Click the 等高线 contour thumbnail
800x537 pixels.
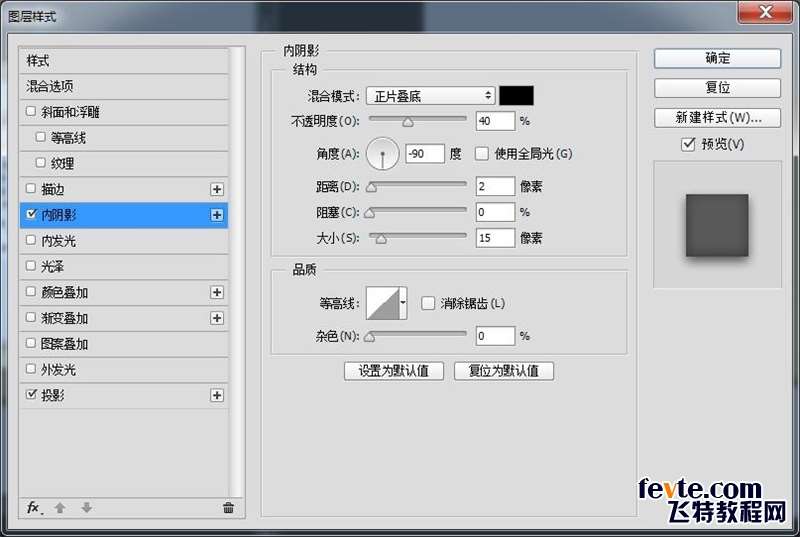pos(383,303)
